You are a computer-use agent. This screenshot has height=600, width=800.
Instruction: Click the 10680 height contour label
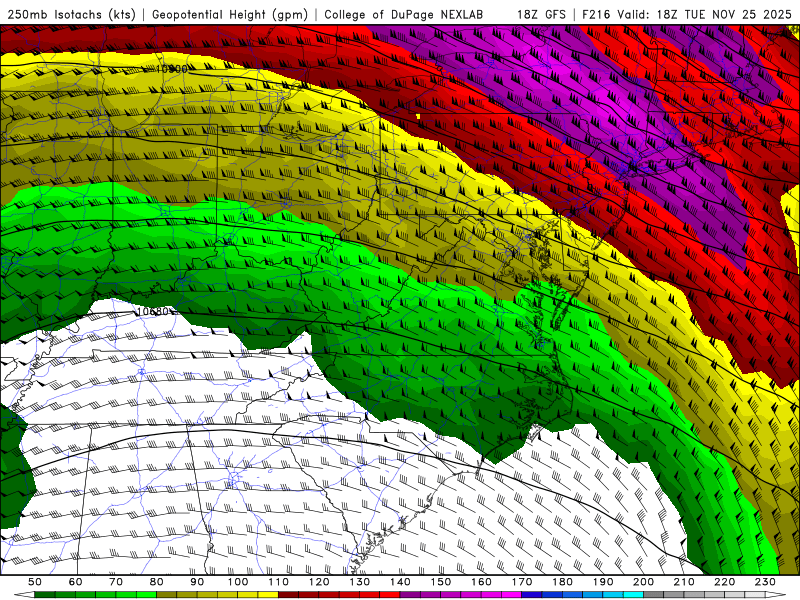click(x=153, y=311)
